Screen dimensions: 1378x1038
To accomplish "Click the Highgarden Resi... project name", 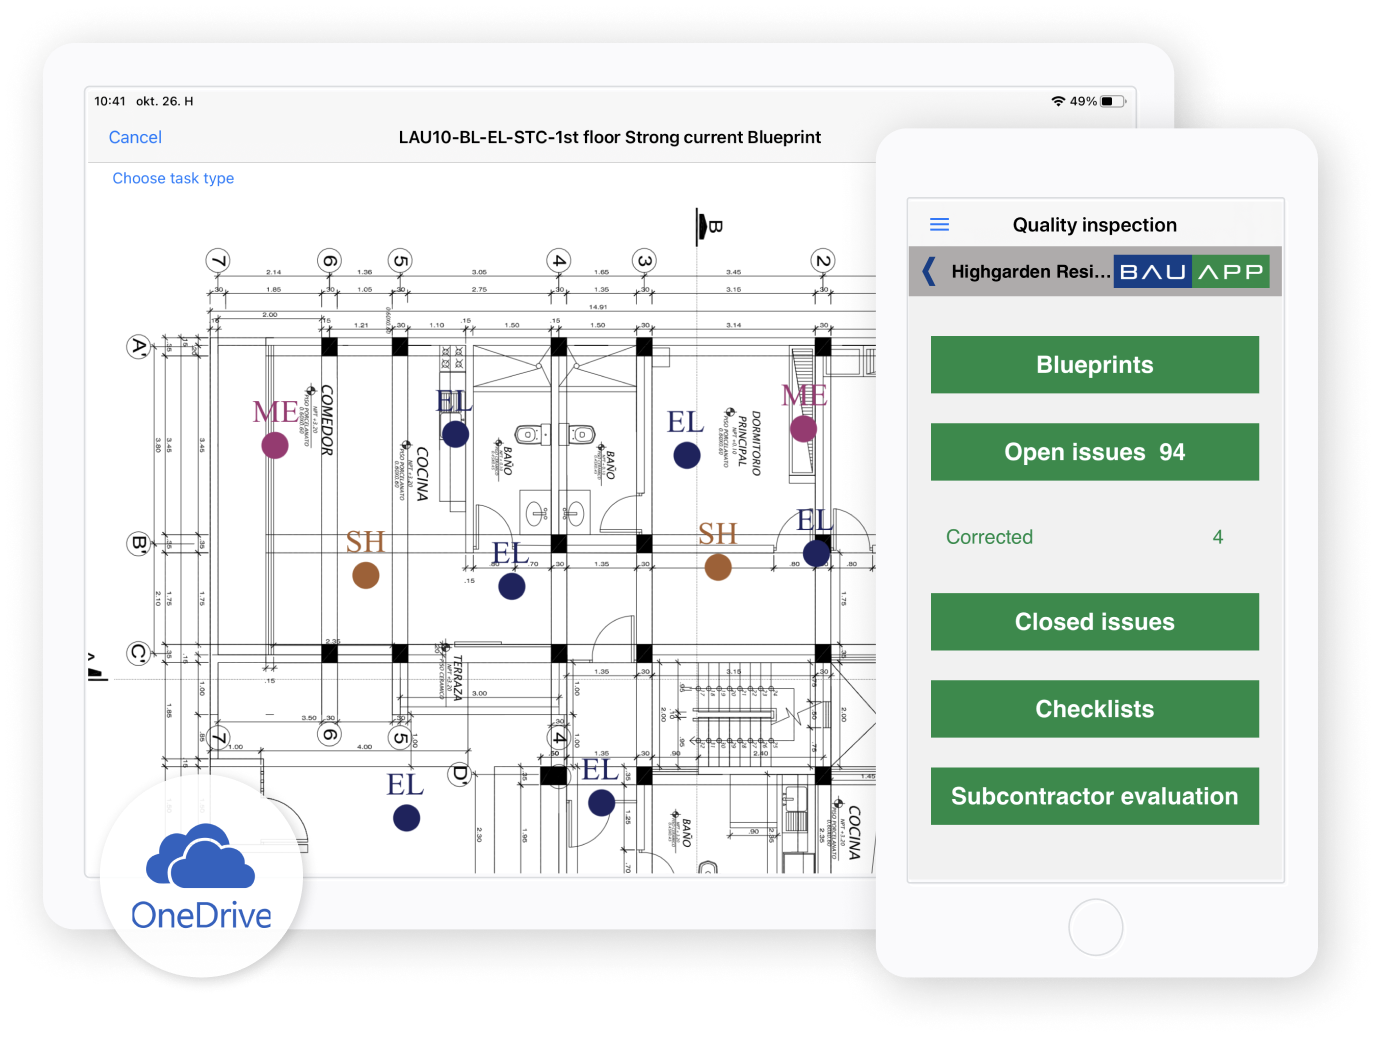I will (x=1031, y=271).
